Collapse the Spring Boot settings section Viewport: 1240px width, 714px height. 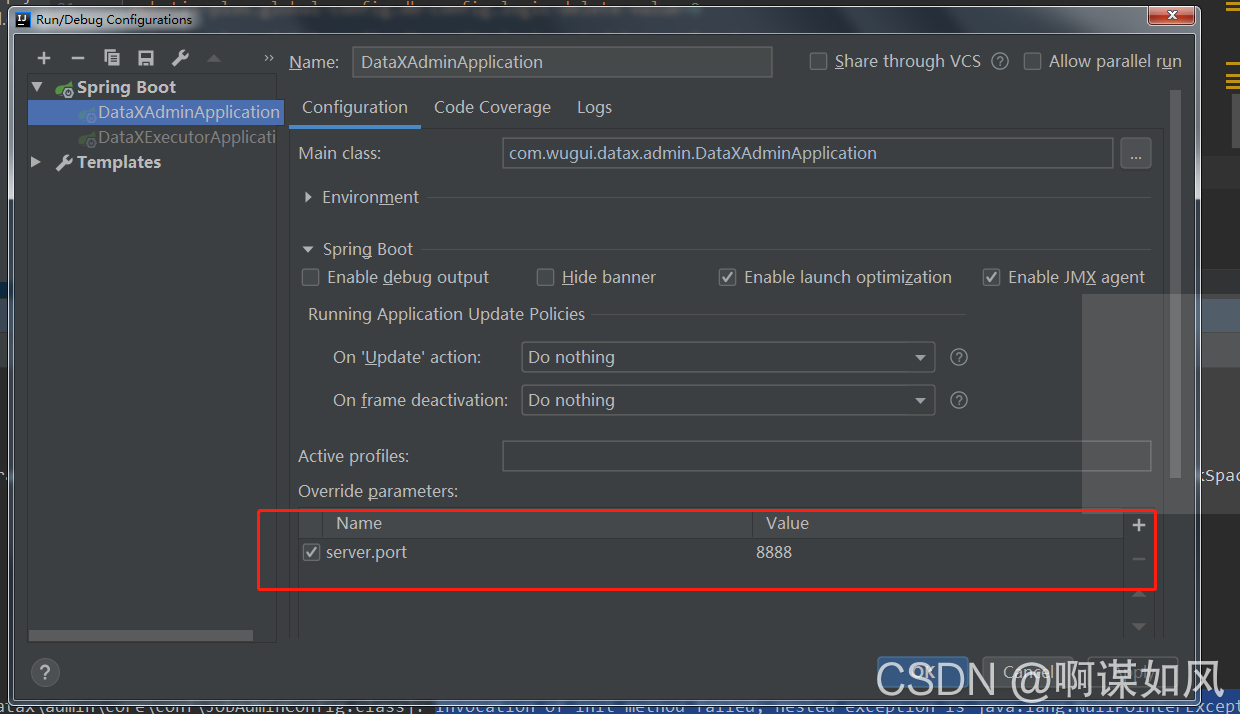pyautogui.click(x=309, y=249)
